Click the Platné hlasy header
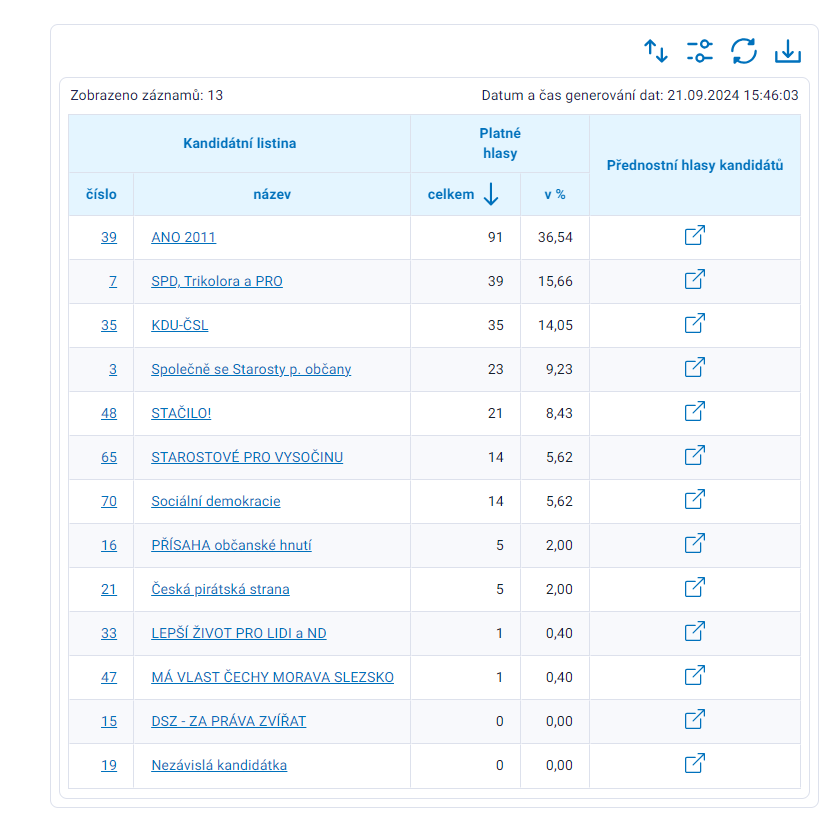Image resolution: width=839 pixels, height=823 pixels. coord(500,143)
